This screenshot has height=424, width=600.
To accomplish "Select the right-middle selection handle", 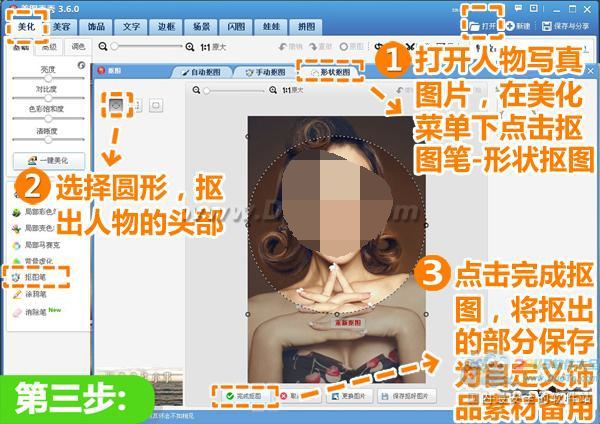I will click(427, 225).
